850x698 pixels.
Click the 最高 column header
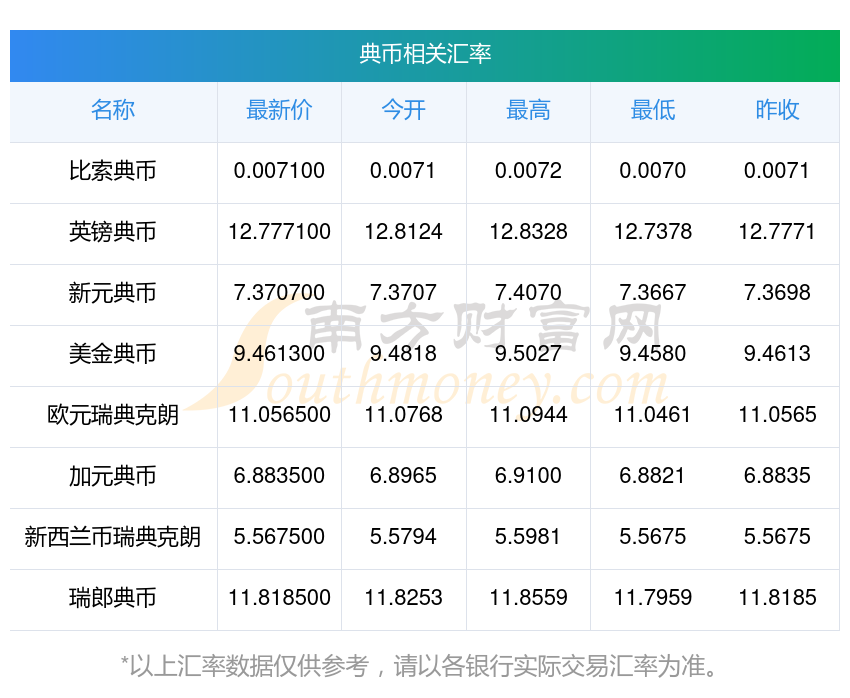(529, 110)
